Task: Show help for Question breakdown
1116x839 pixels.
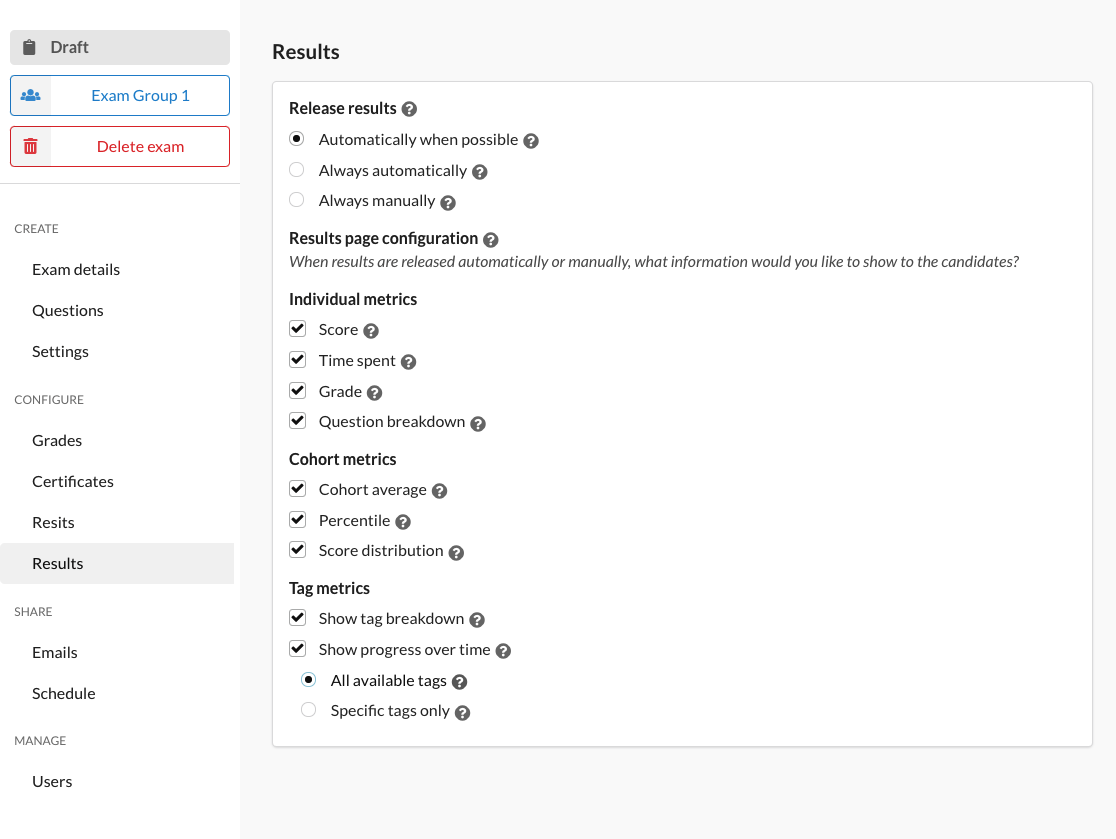Action: tap(478, 424)
